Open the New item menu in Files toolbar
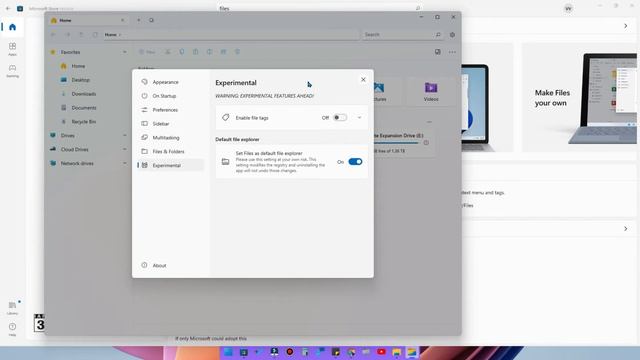Screen dimensions: 640x360 [147, 52]
